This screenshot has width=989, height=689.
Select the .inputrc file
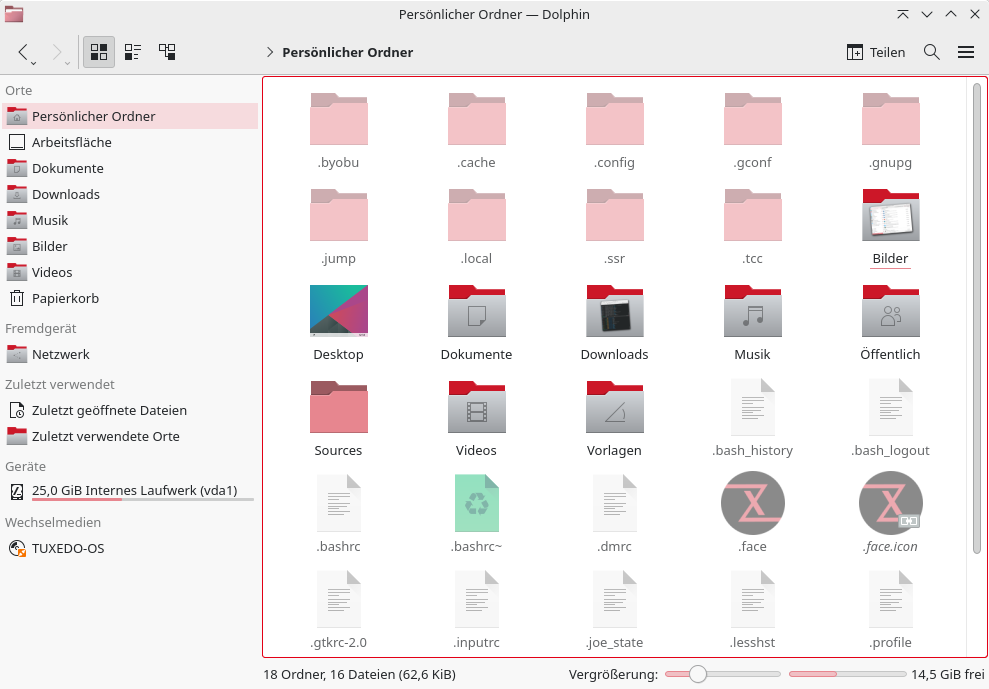click(x=477, y=599)
